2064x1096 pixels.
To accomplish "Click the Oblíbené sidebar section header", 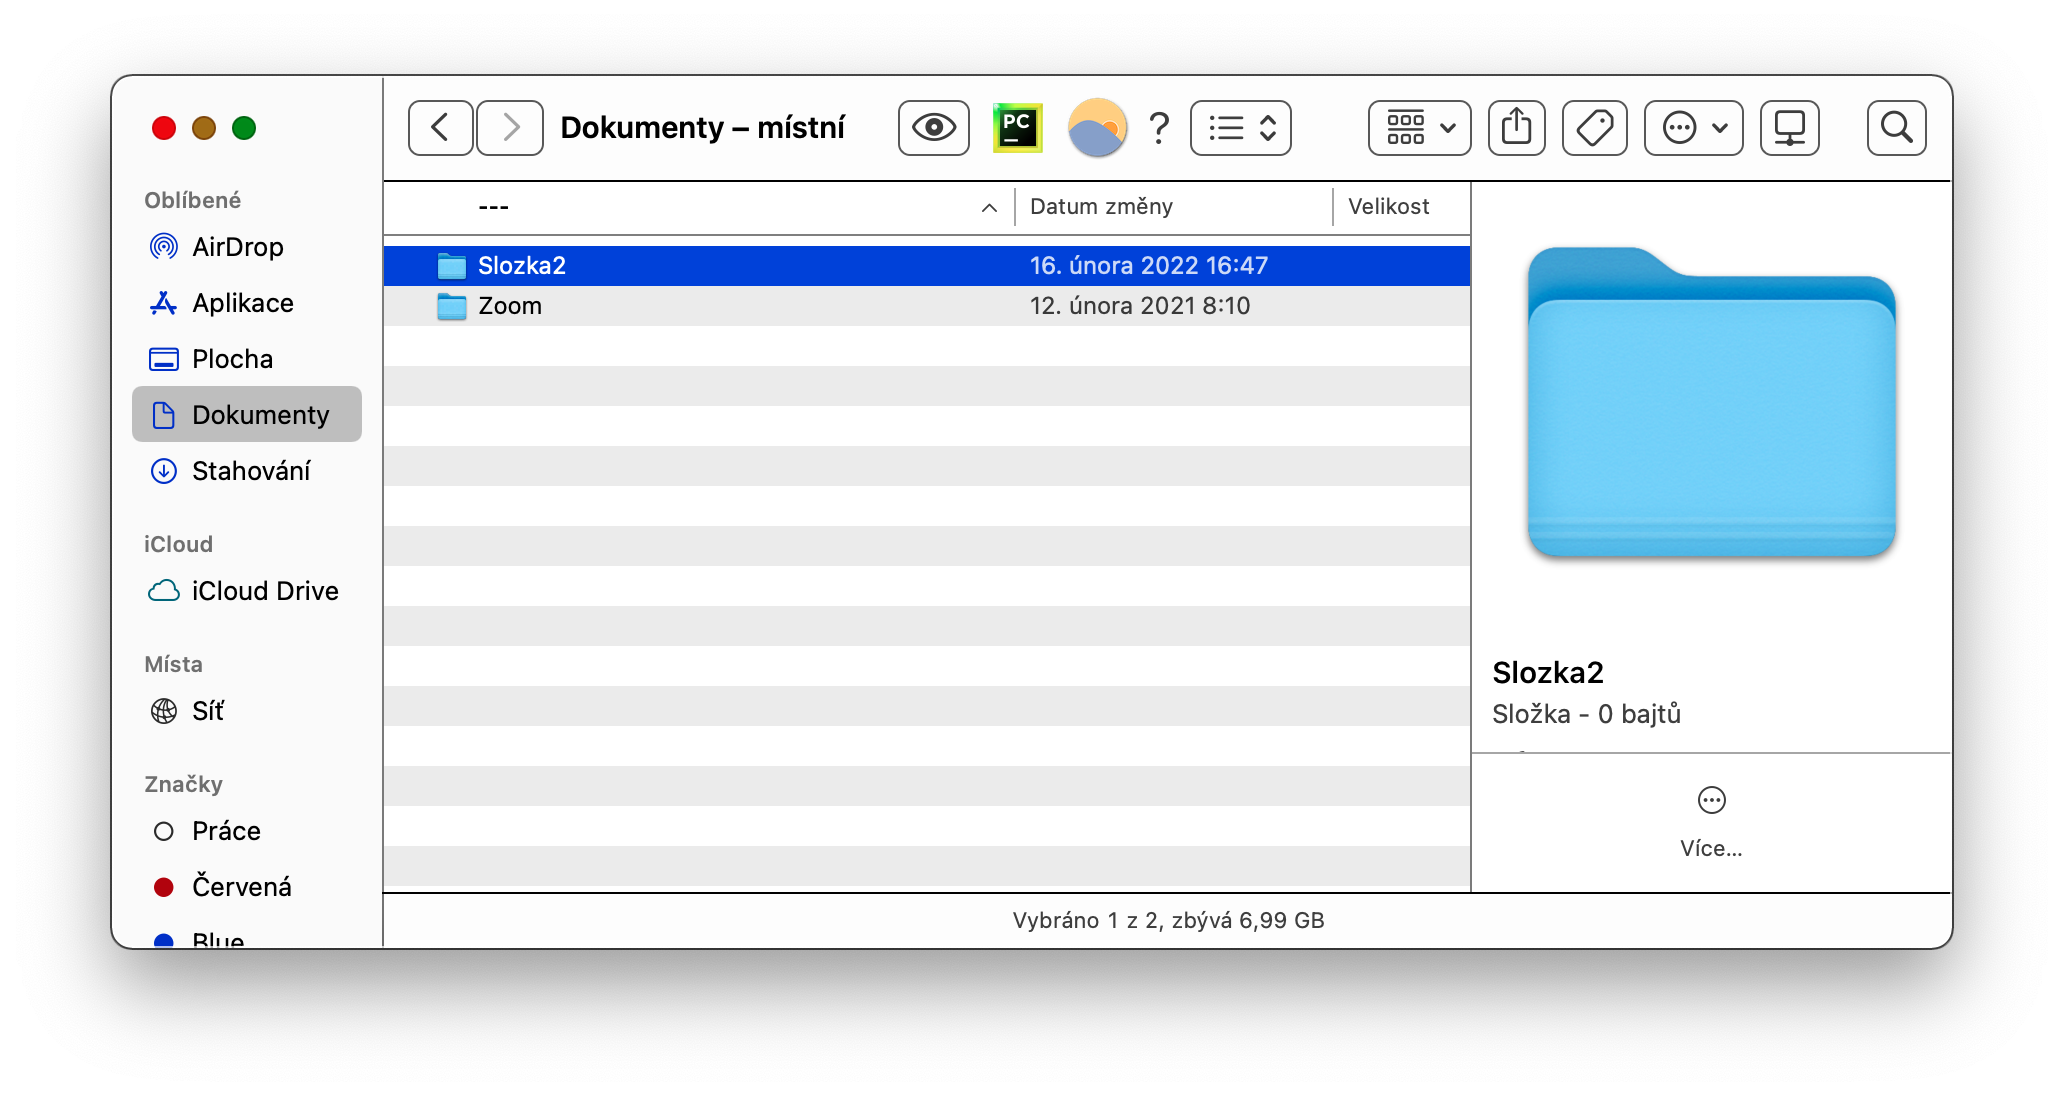I will [x=192, y=200].
